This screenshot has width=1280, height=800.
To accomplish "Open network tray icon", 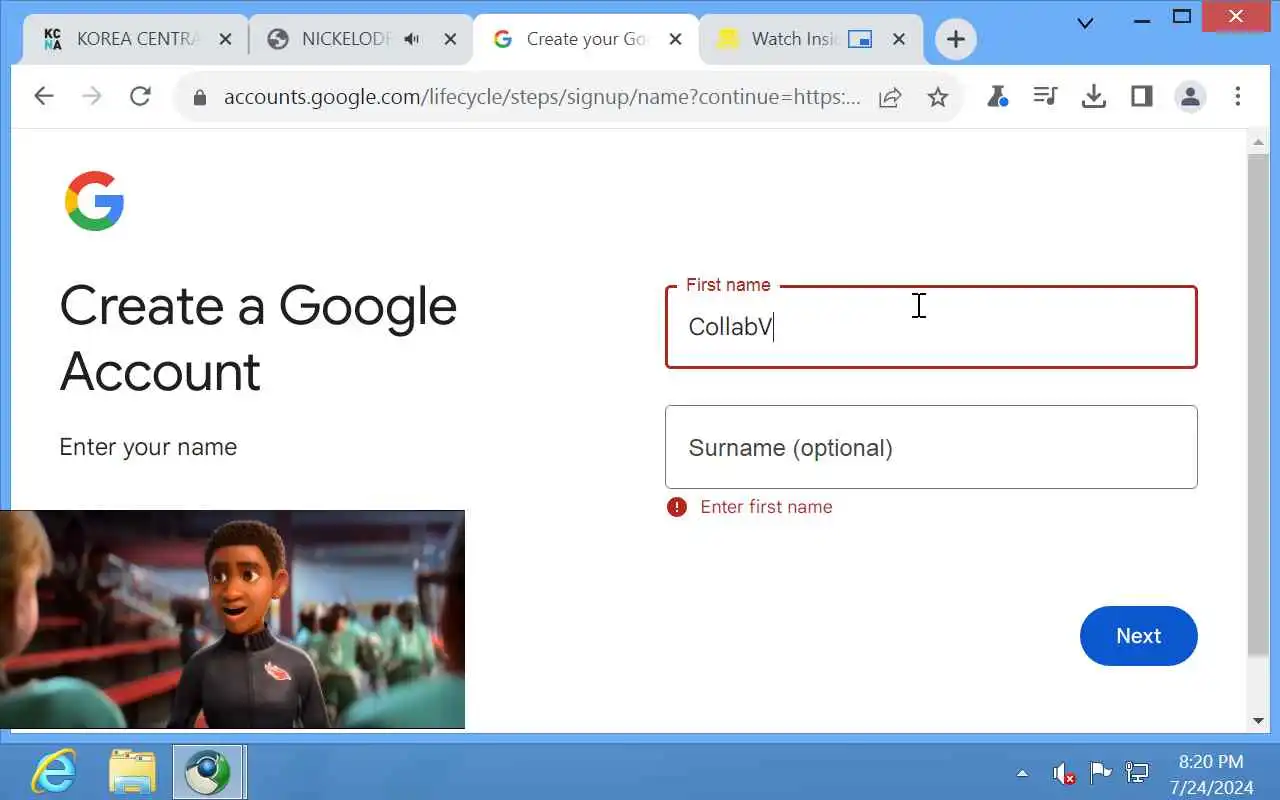I will 1136,772.
